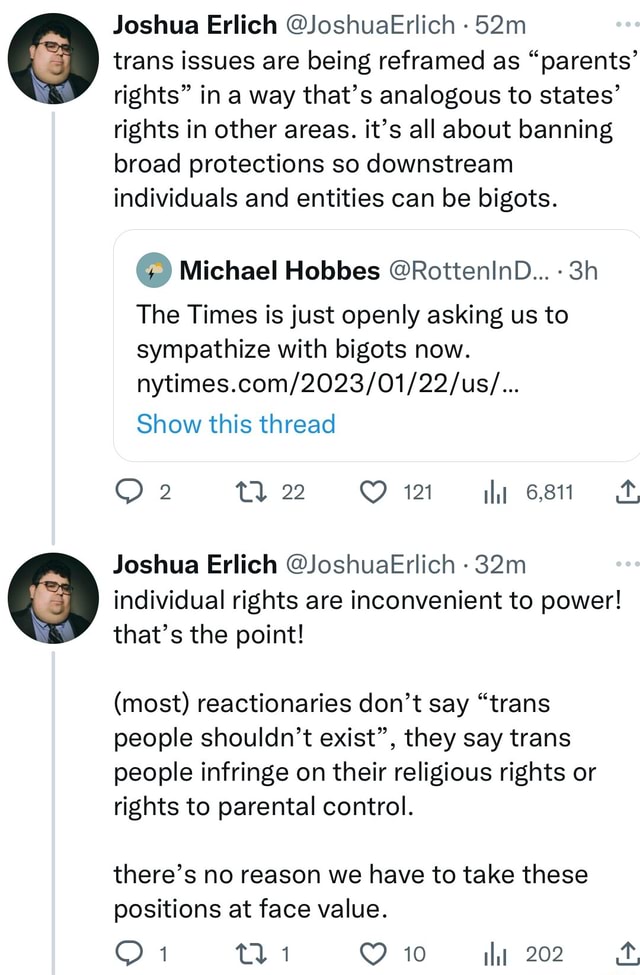Click Joshua Erlich's profile avatar

(x=54, y=60)
